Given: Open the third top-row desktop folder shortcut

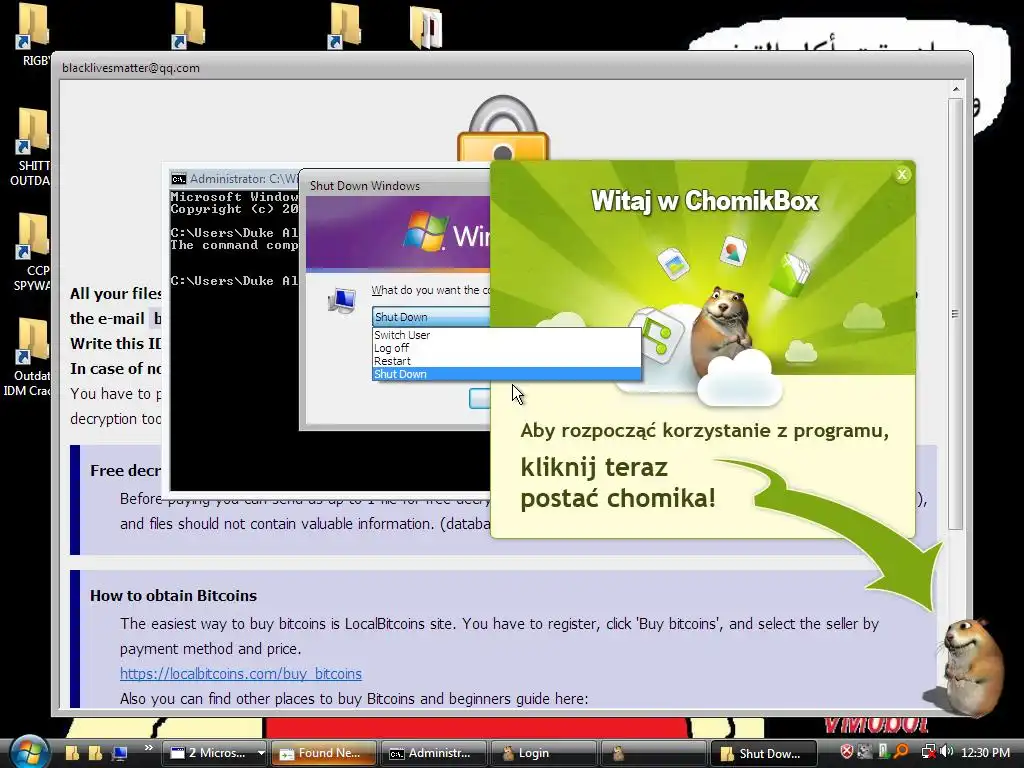Looking at the screenshot, I should coord(344,26).
